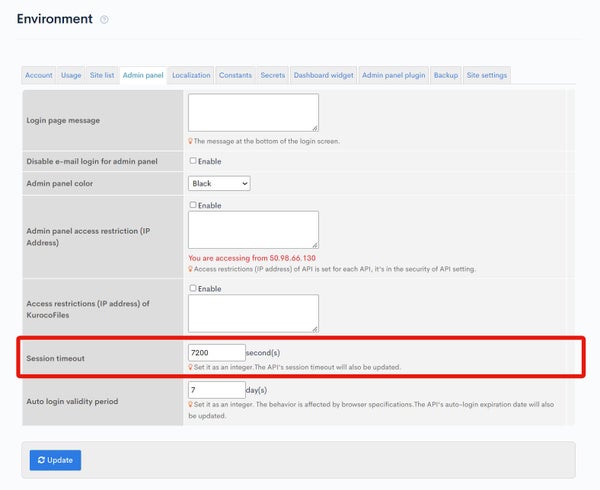Click the 'Admin panel color' label
The image size is (600, 490).
pos(60,184)
